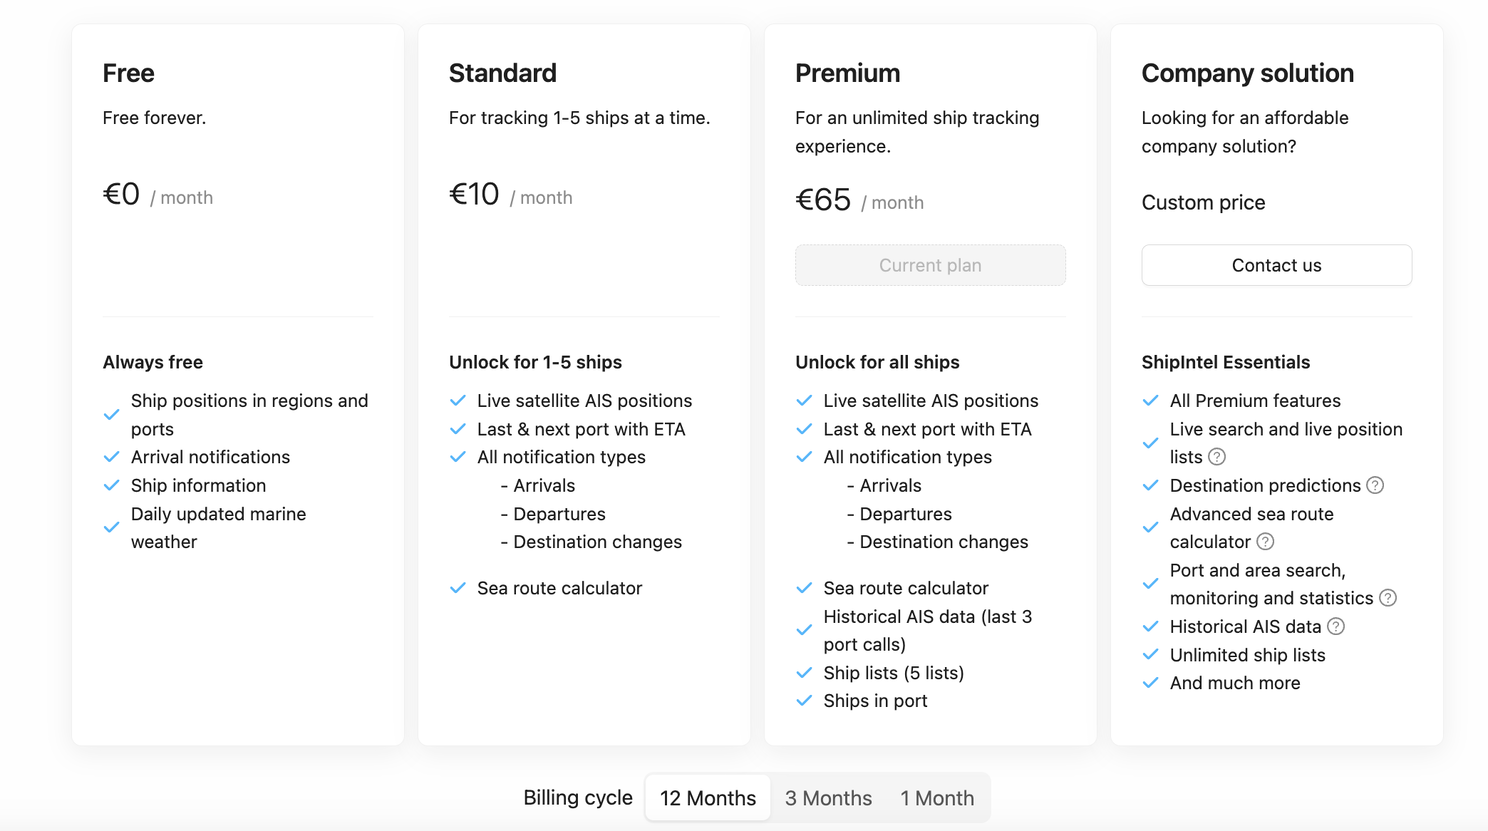Click the Free plan title
Viewport: 1488px width, 831px height.
pos(128,73)
